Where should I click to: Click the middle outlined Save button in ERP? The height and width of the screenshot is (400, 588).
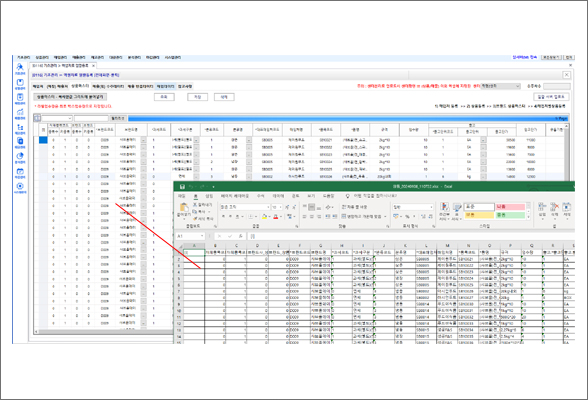(197, 97)
